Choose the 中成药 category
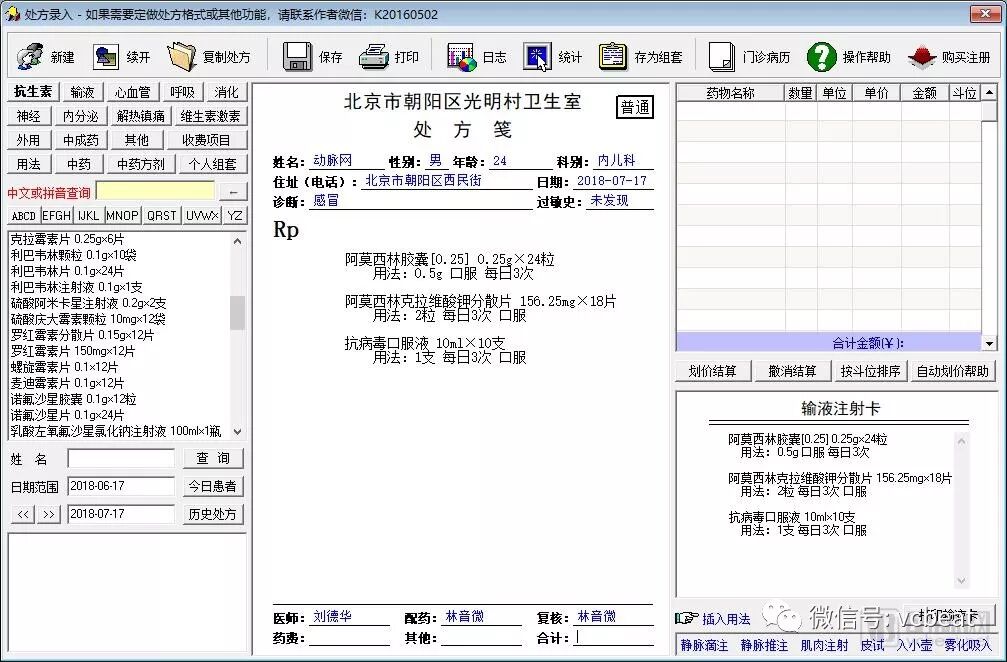This screenshot has height=662, width=1007. click(x=80, y=140)
